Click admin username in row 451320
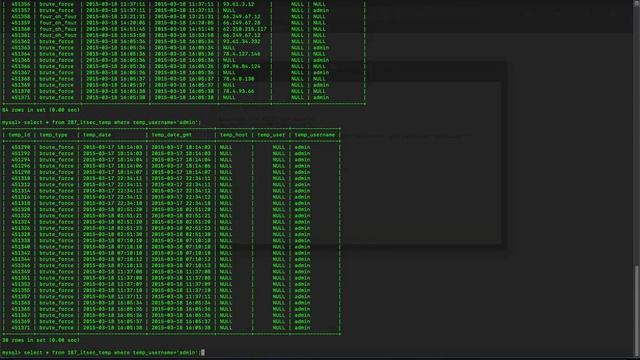Image resolution: width=640 pixels, height=360 pixels. click(x=302, y=209)
